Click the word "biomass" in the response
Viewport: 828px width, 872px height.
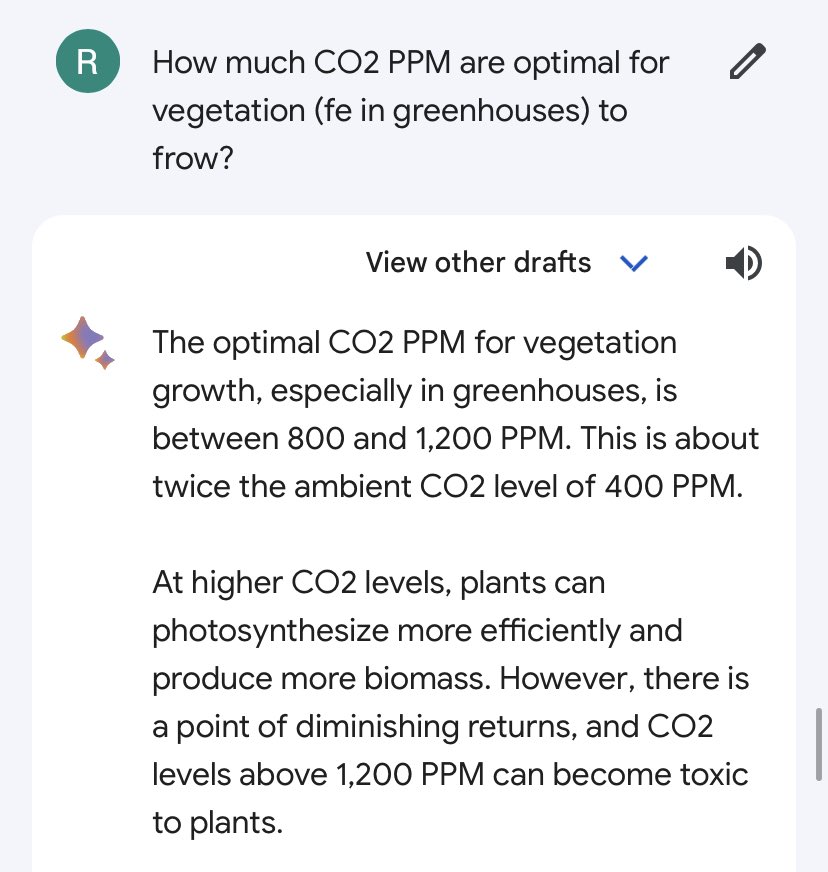tap(427, 679)
